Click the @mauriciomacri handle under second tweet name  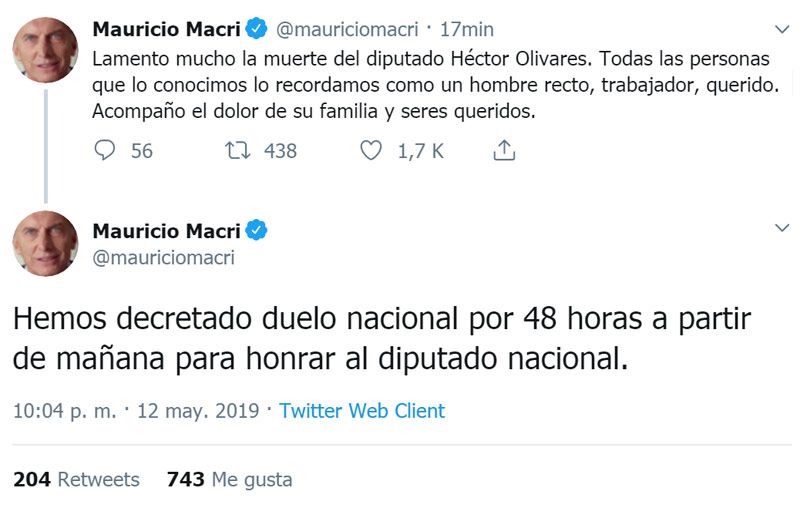163,258
